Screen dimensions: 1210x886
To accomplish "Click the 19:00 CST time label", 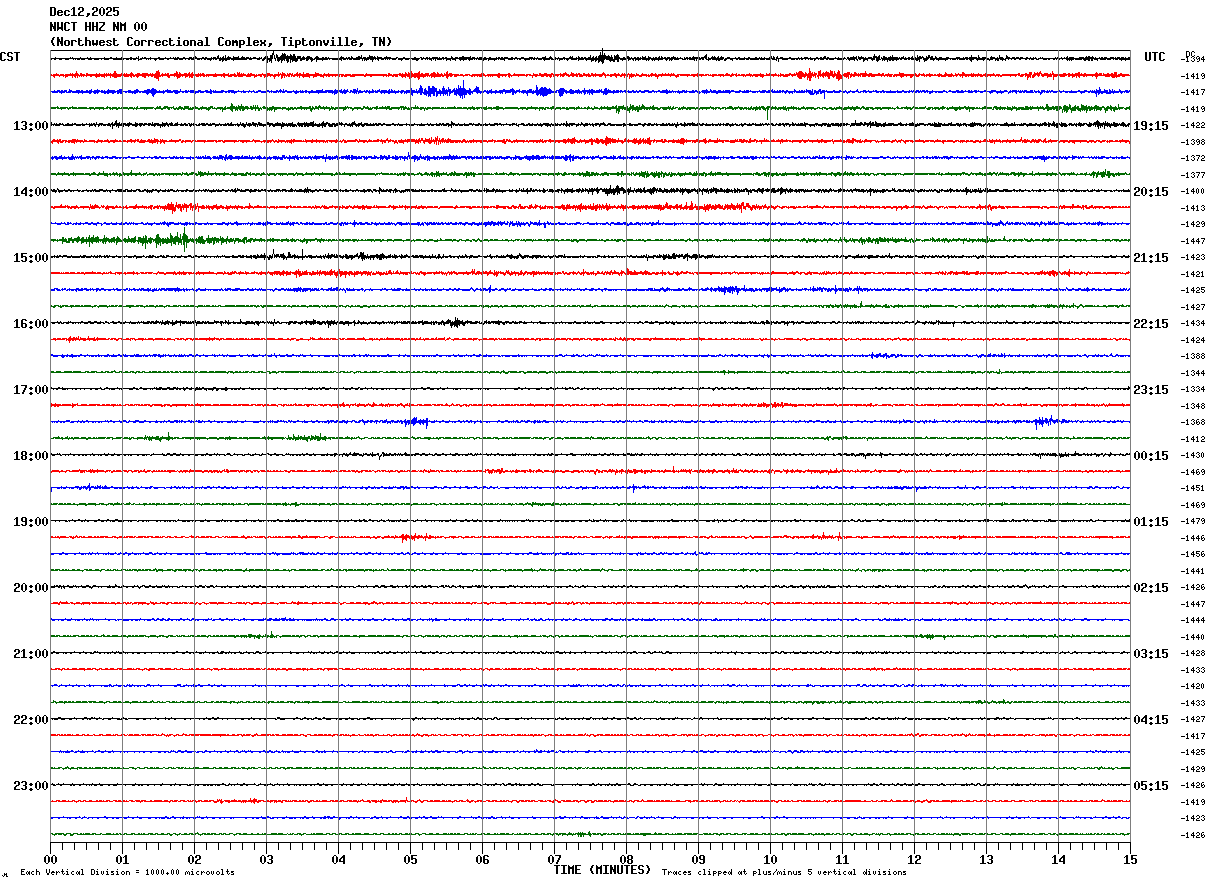I will coord(31,521).
